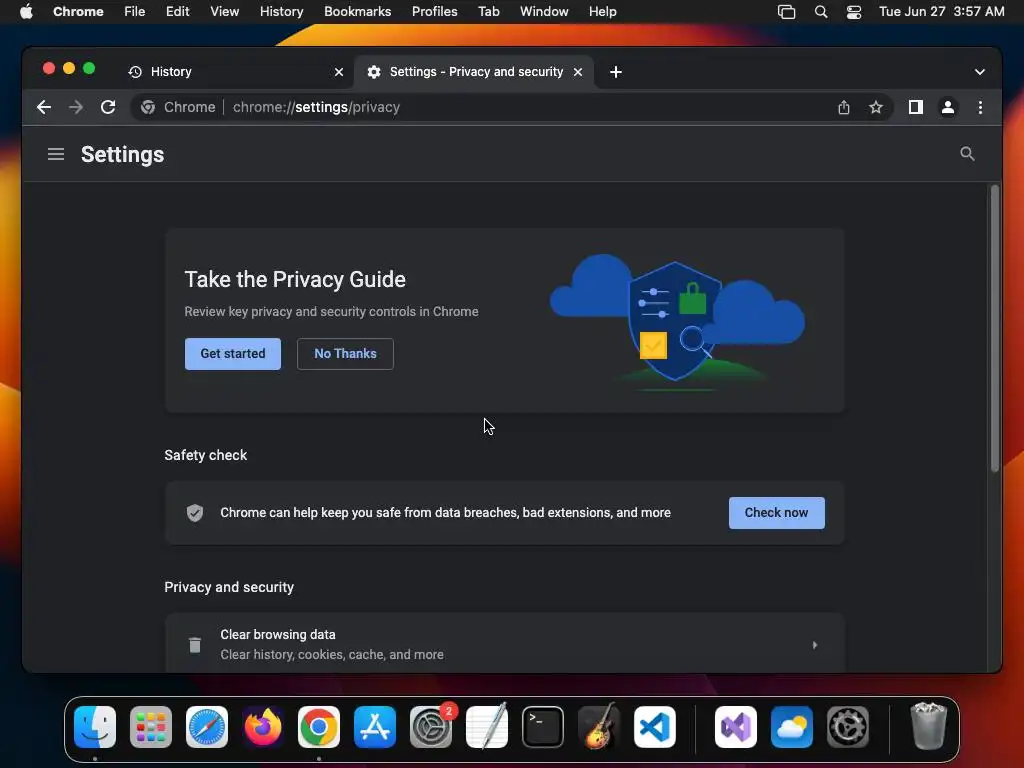Screen dimensions: 1024x768
Task: Open the File menu
Action: pyautogui.click(x=135, y=11)
